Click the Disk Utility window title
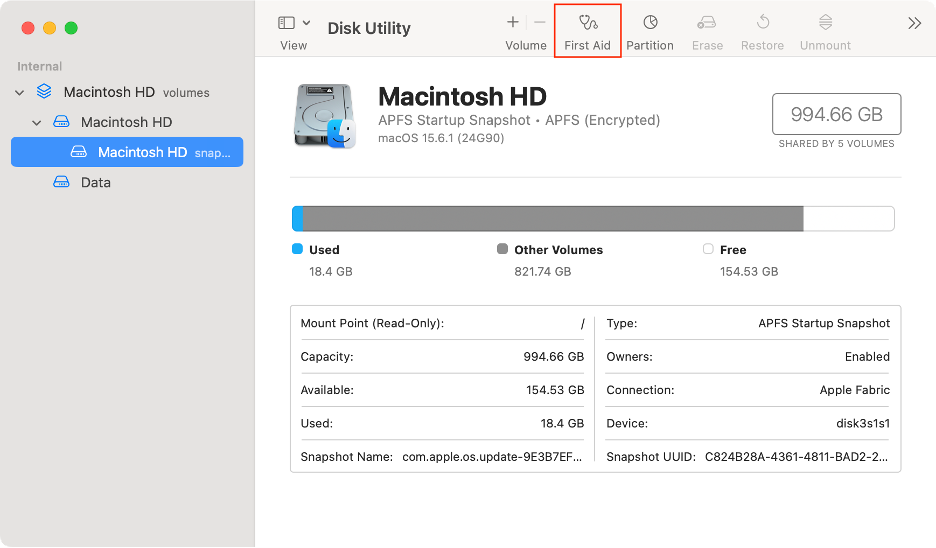 click(x=369, y=28)
